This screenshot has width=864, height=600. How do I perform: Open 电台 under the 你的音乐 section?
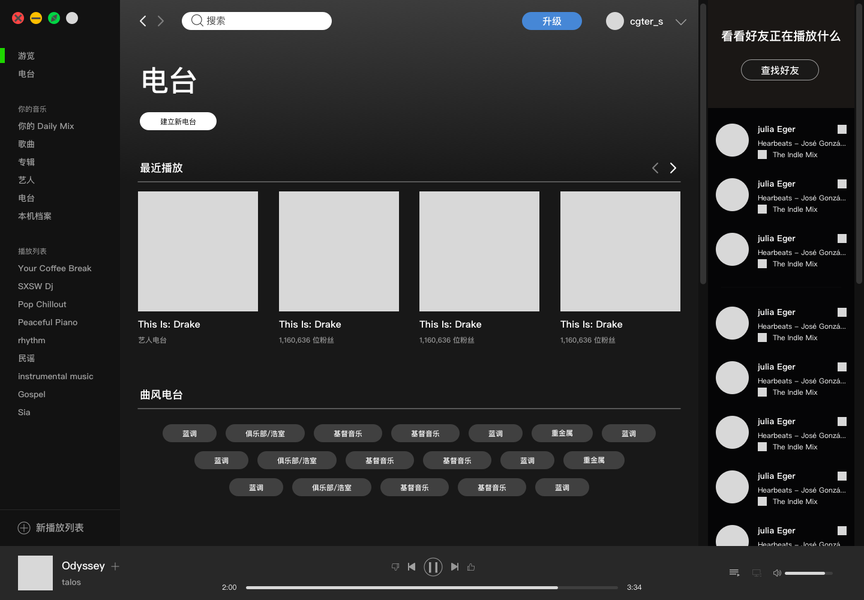(26, 198)
